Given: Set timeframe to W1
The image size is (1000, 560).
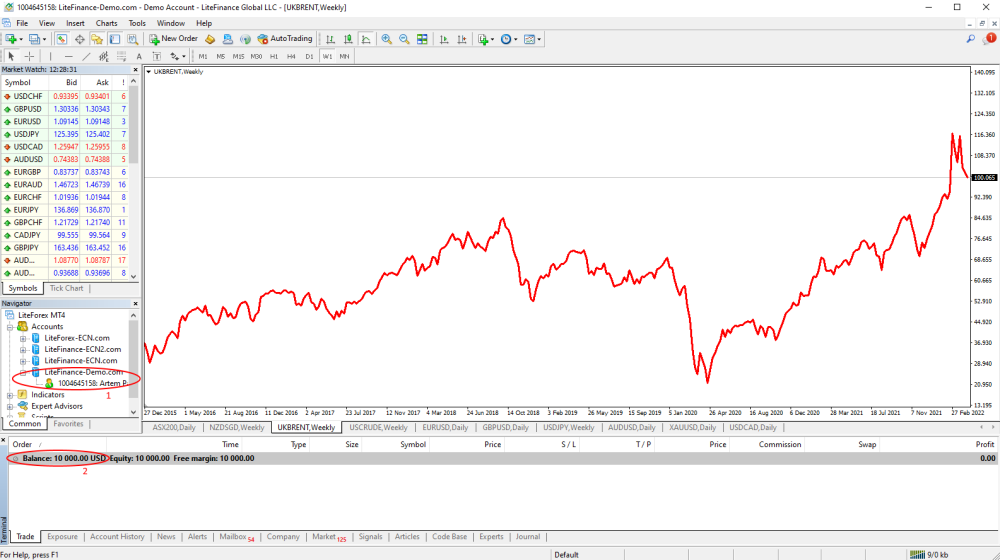Looking at the screenshot, I should (327, 56).
